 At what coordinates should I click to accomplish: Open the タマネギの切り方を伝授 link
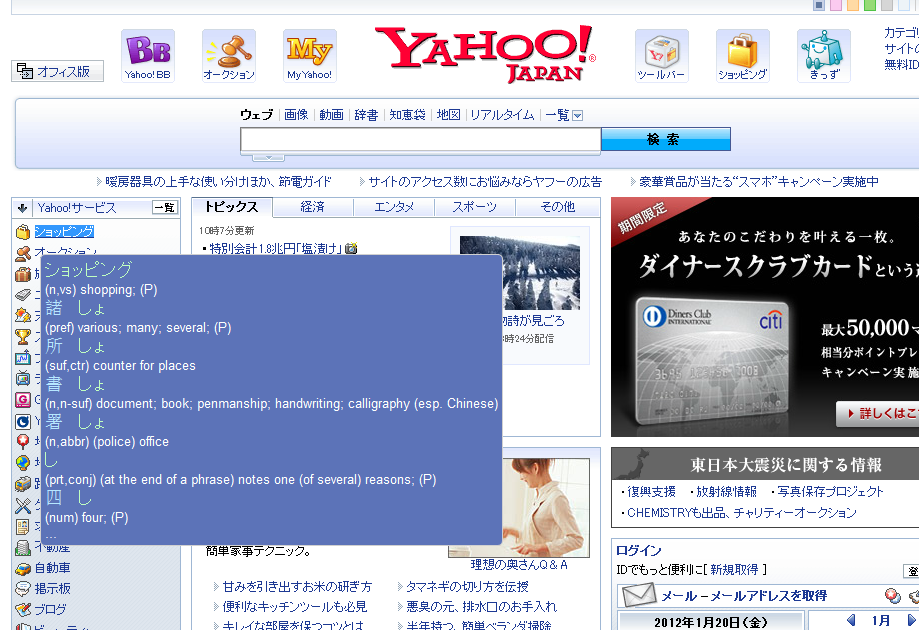click(x=467, y=587)
